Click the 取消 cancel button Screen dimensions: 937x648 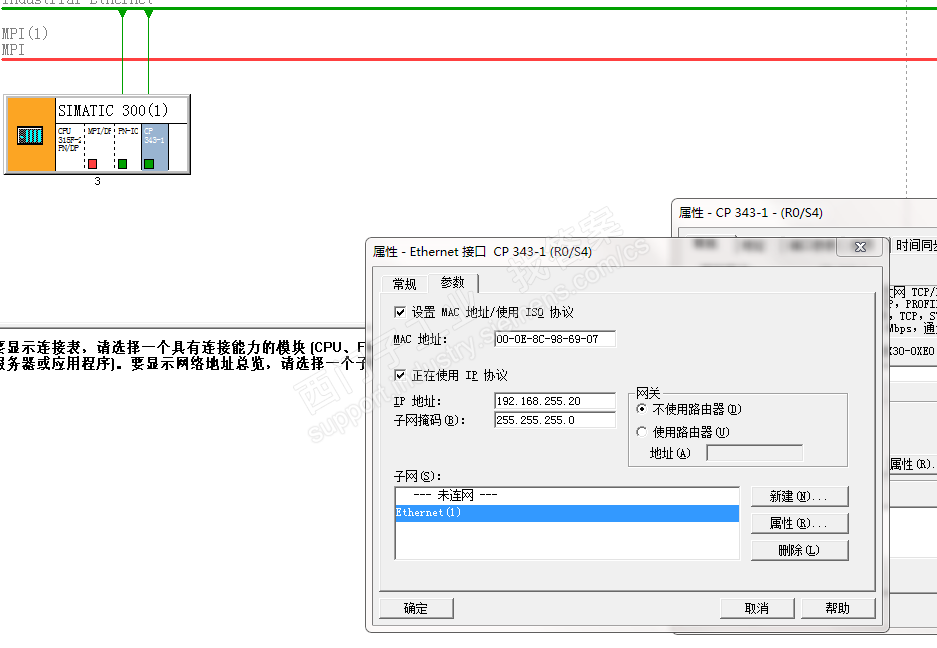click(757, 609)
